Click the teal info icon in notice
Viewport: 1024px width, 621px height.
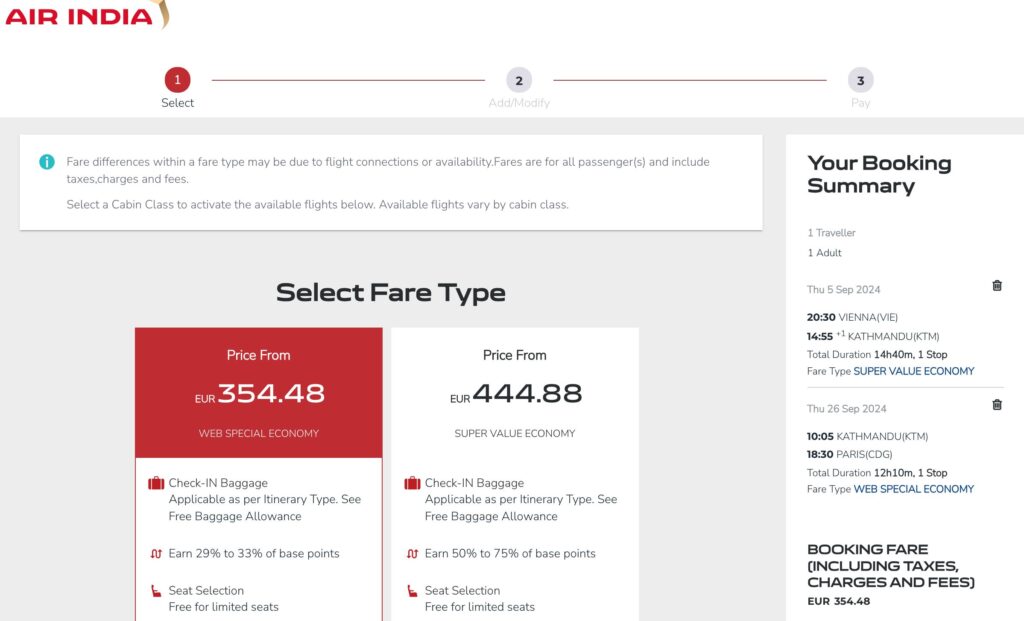[47, 162]
